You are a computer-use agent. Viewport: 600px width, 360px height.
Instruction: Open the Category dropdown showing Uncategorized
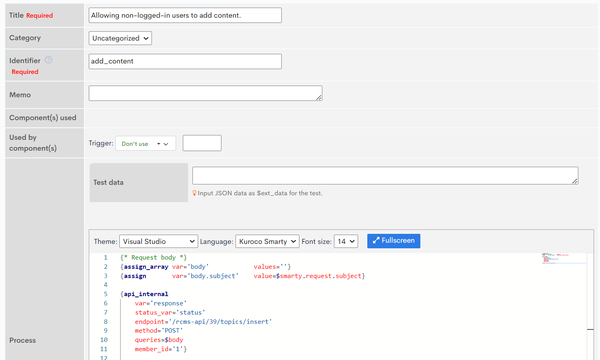[x=120, y=38]
